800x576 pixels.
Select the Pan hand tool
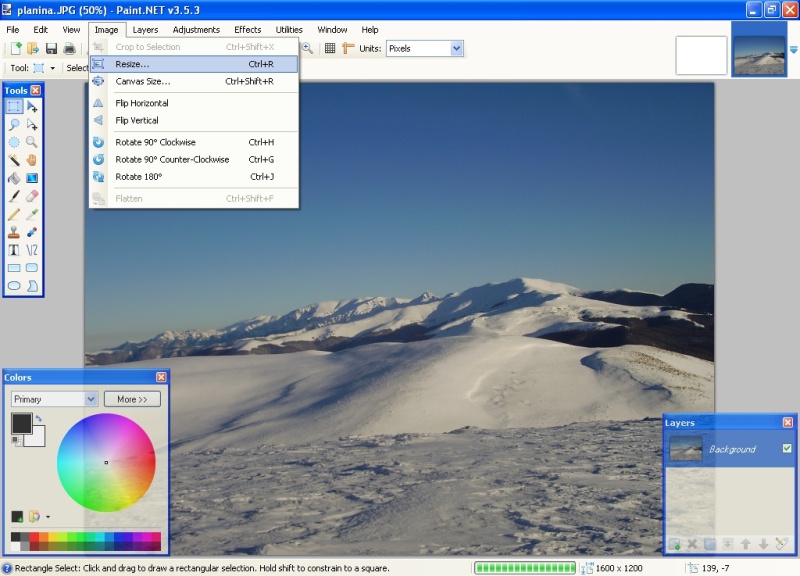[x=32, y=159]
